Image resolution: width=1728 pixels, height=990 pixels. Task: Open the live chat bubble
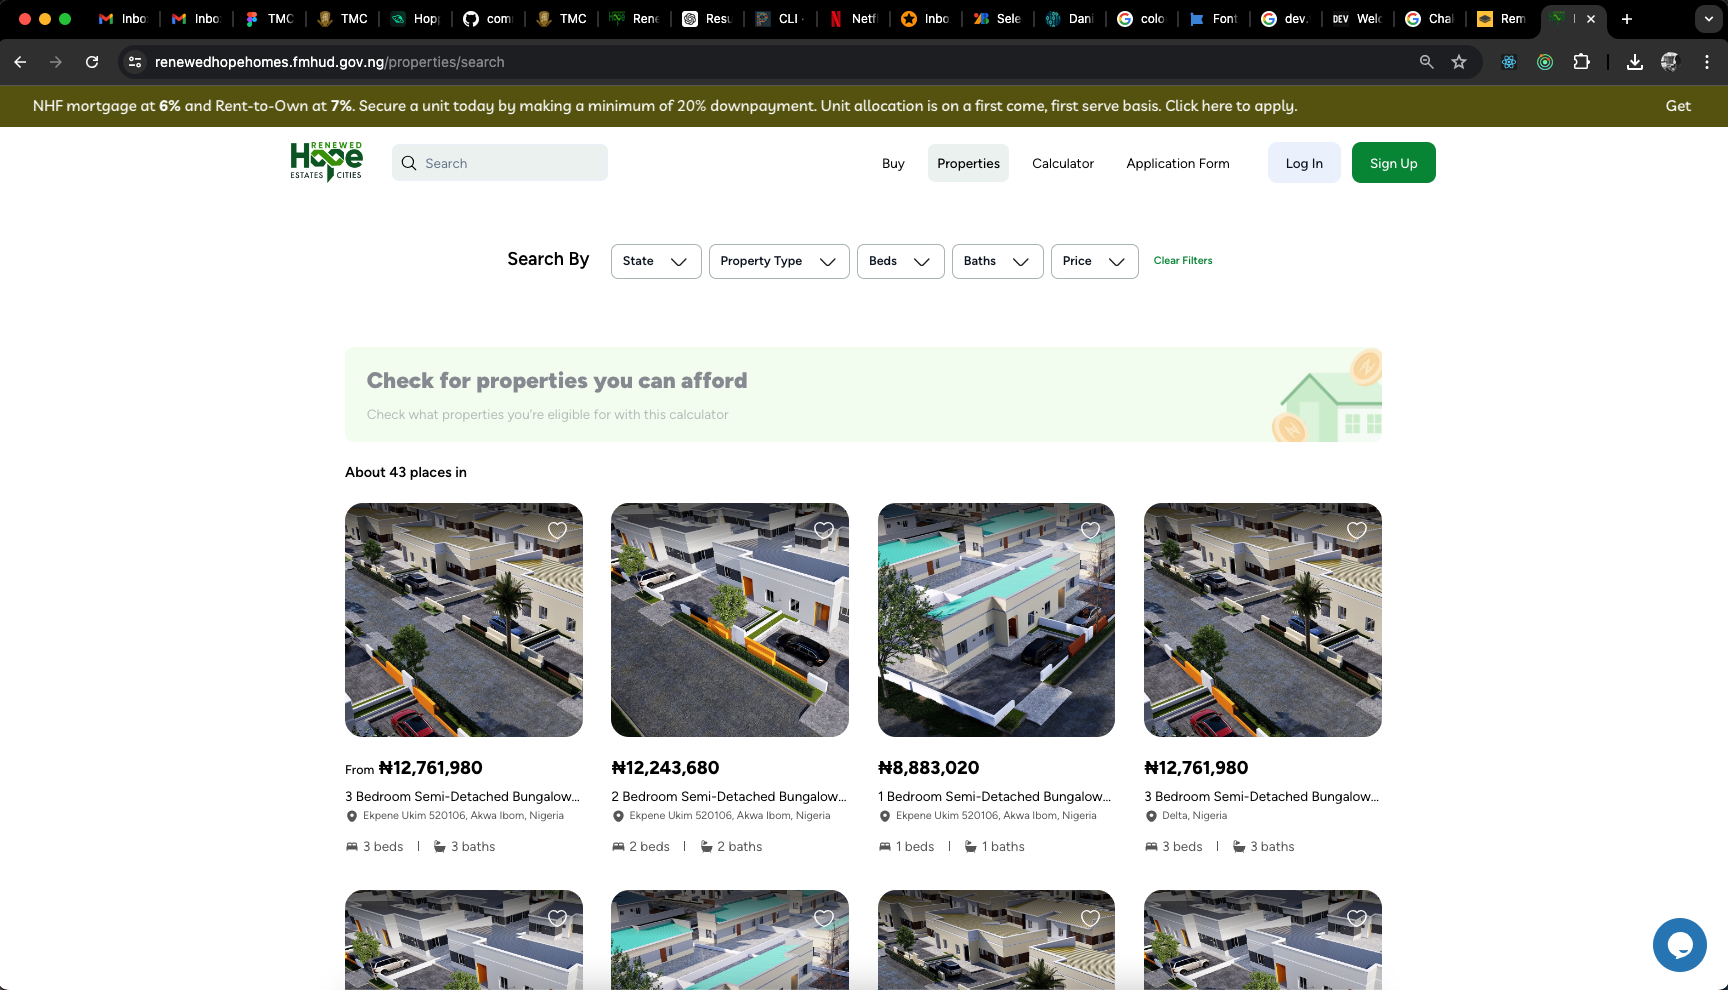pos(1679,944)
